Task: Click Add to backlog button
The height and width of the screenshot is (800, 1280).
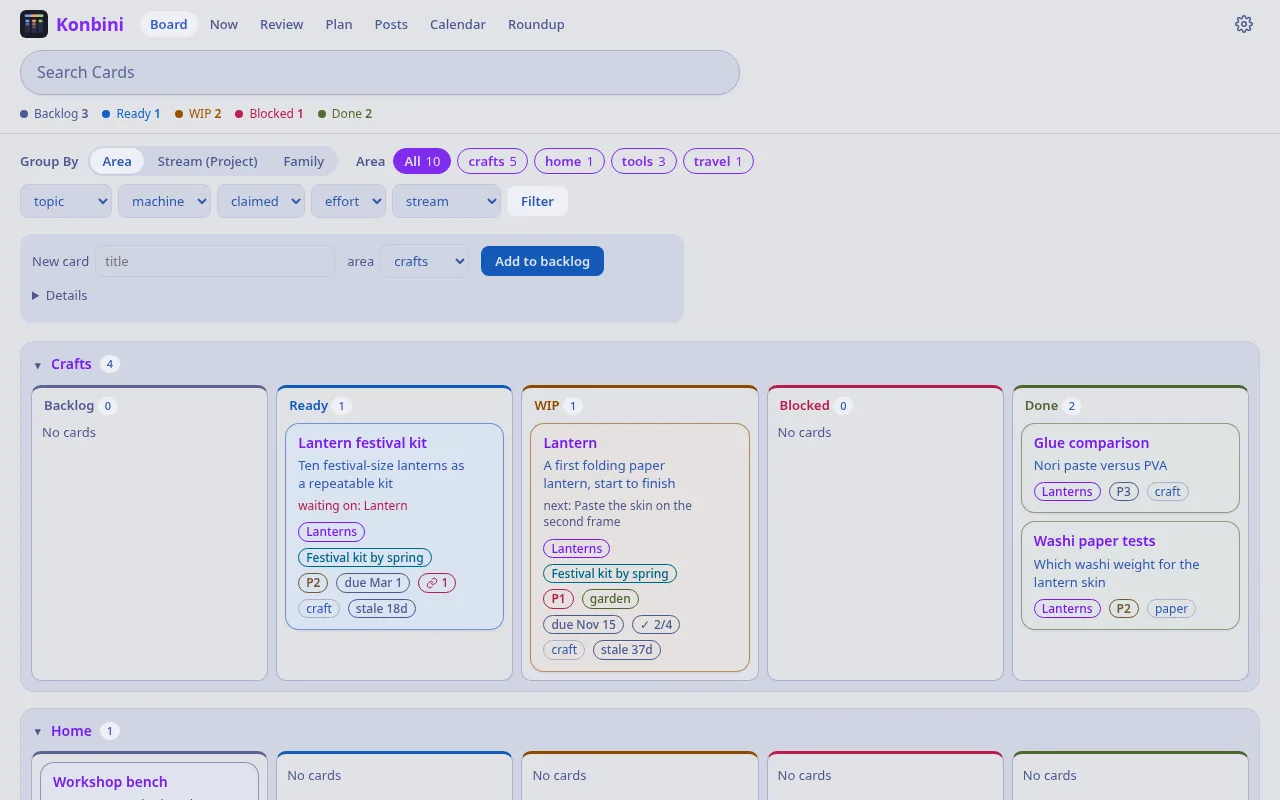Action: (x=542, y=261)
